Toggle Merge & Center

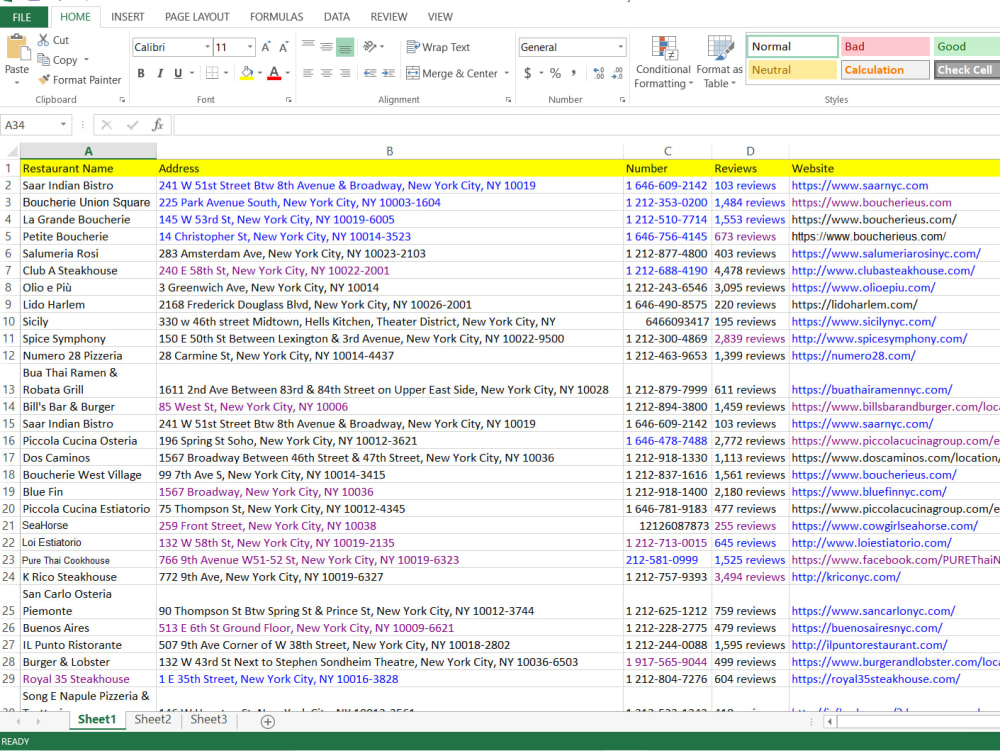[x=452, y=73]
